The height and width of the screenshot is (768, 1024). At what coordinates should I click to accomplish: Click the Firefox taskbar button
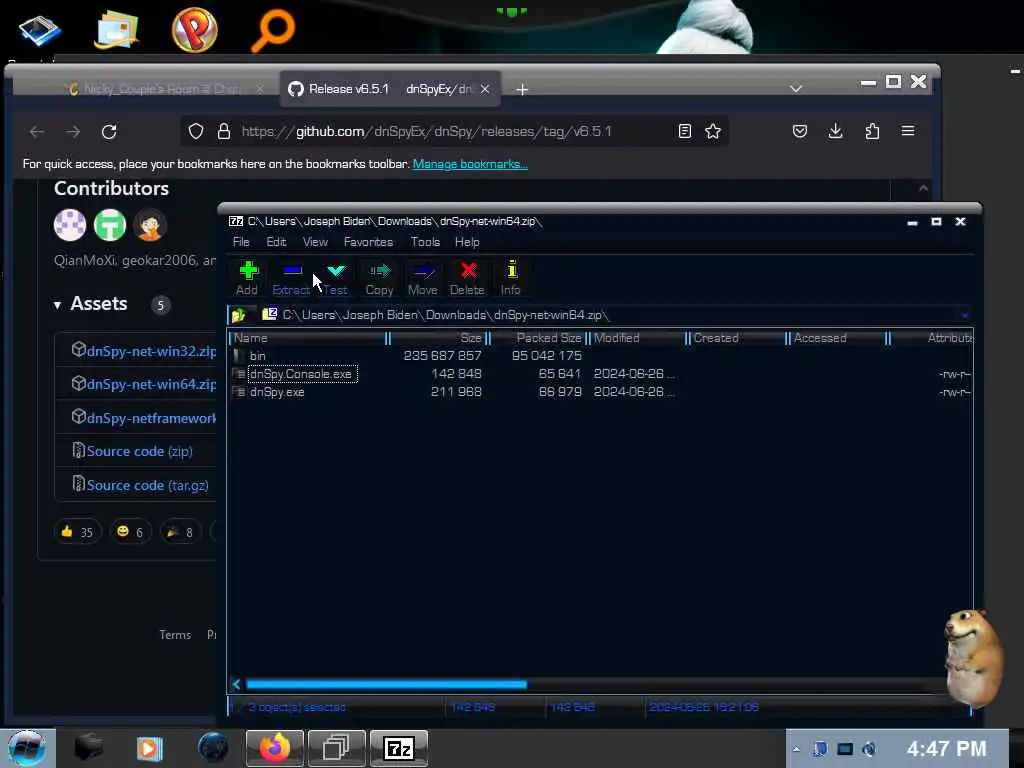pos(275,748)
